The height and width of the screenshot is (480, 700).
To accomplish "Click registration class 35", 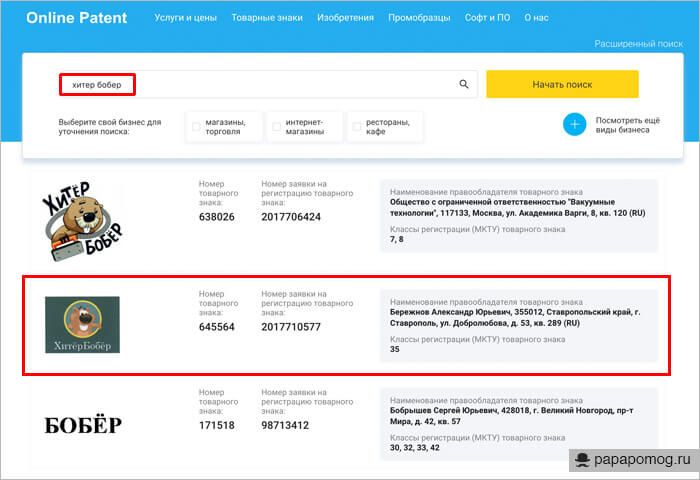I will [x=395, y=349].
